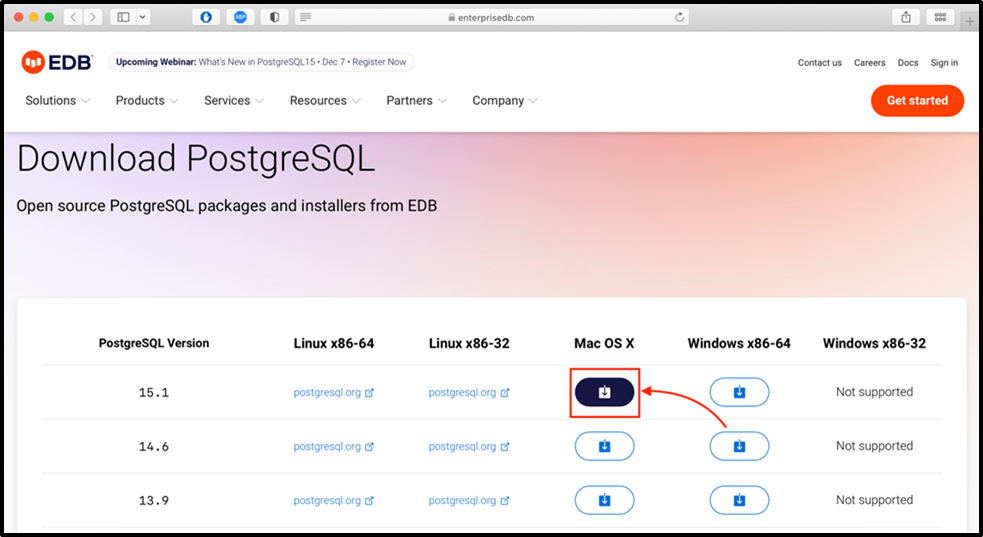Image resolution: width=983 pixels, height=537 pixels.
Task: Open the Sign in link
Action: pos(943,63)
